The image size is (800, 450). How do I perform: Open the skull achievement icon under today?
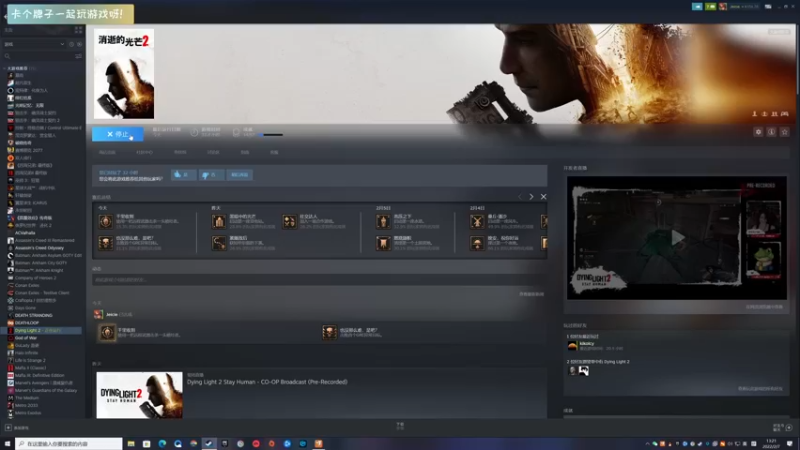[106, 243]
